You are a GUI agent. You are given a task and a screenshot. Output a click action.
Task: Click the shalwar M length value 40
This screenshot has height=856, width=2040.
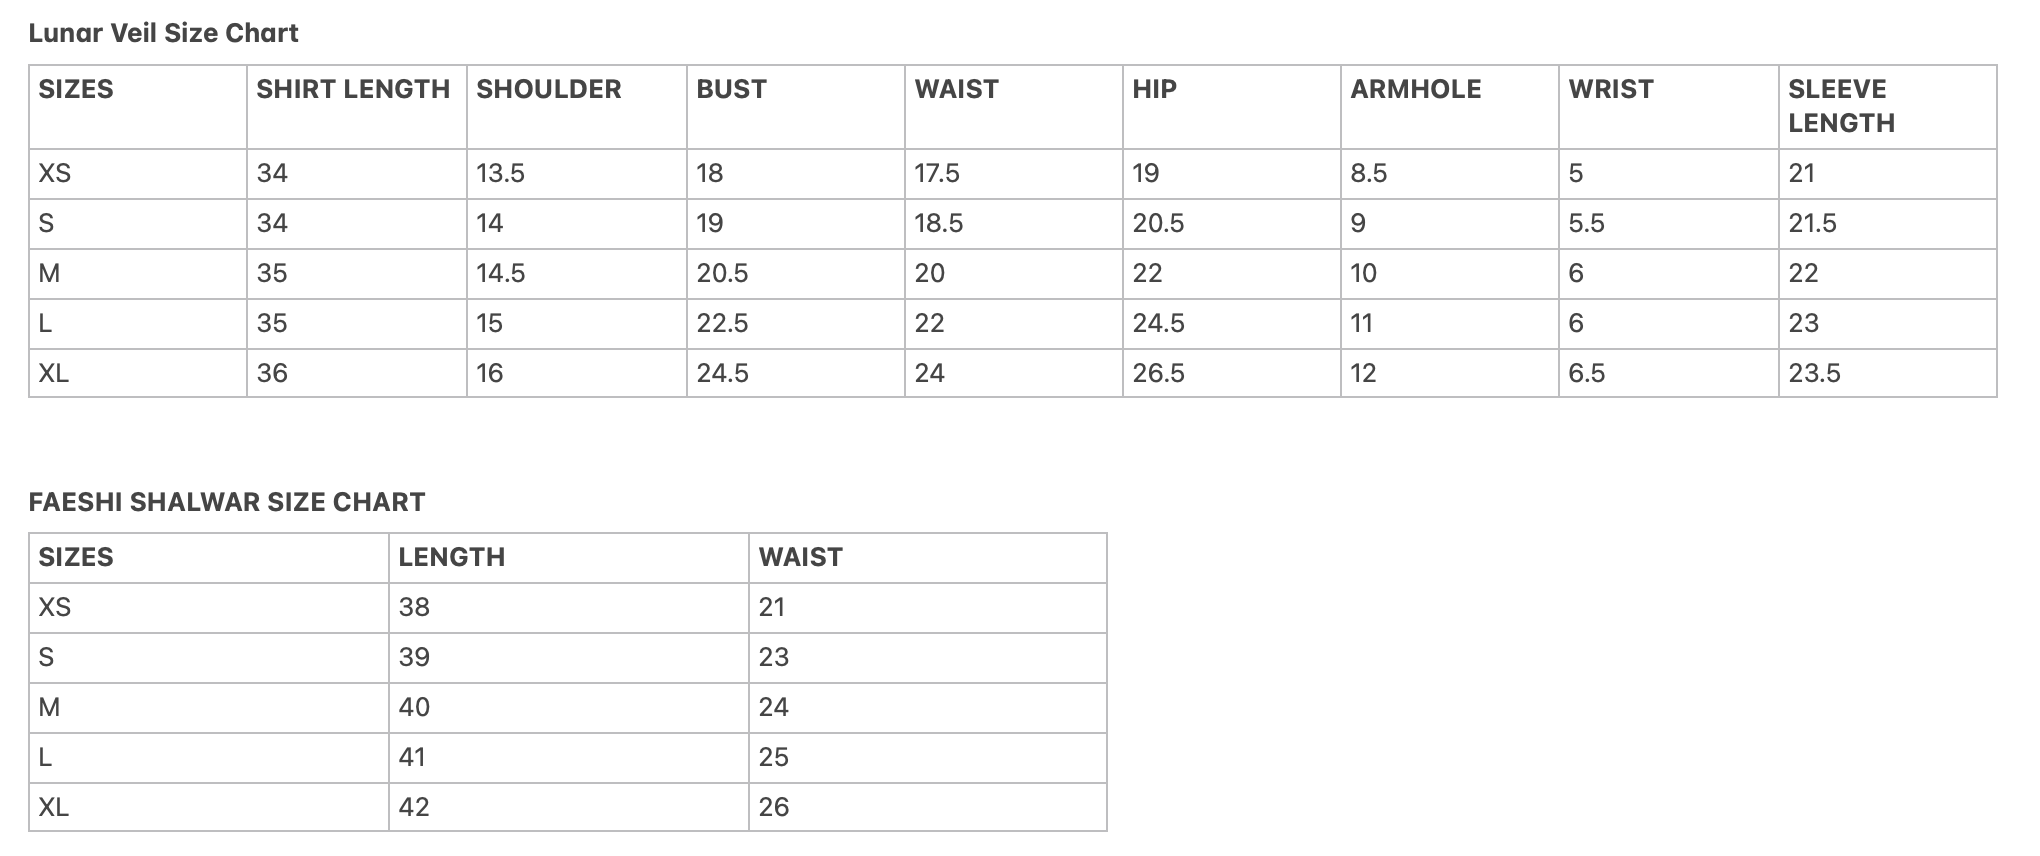pos(414,707)
